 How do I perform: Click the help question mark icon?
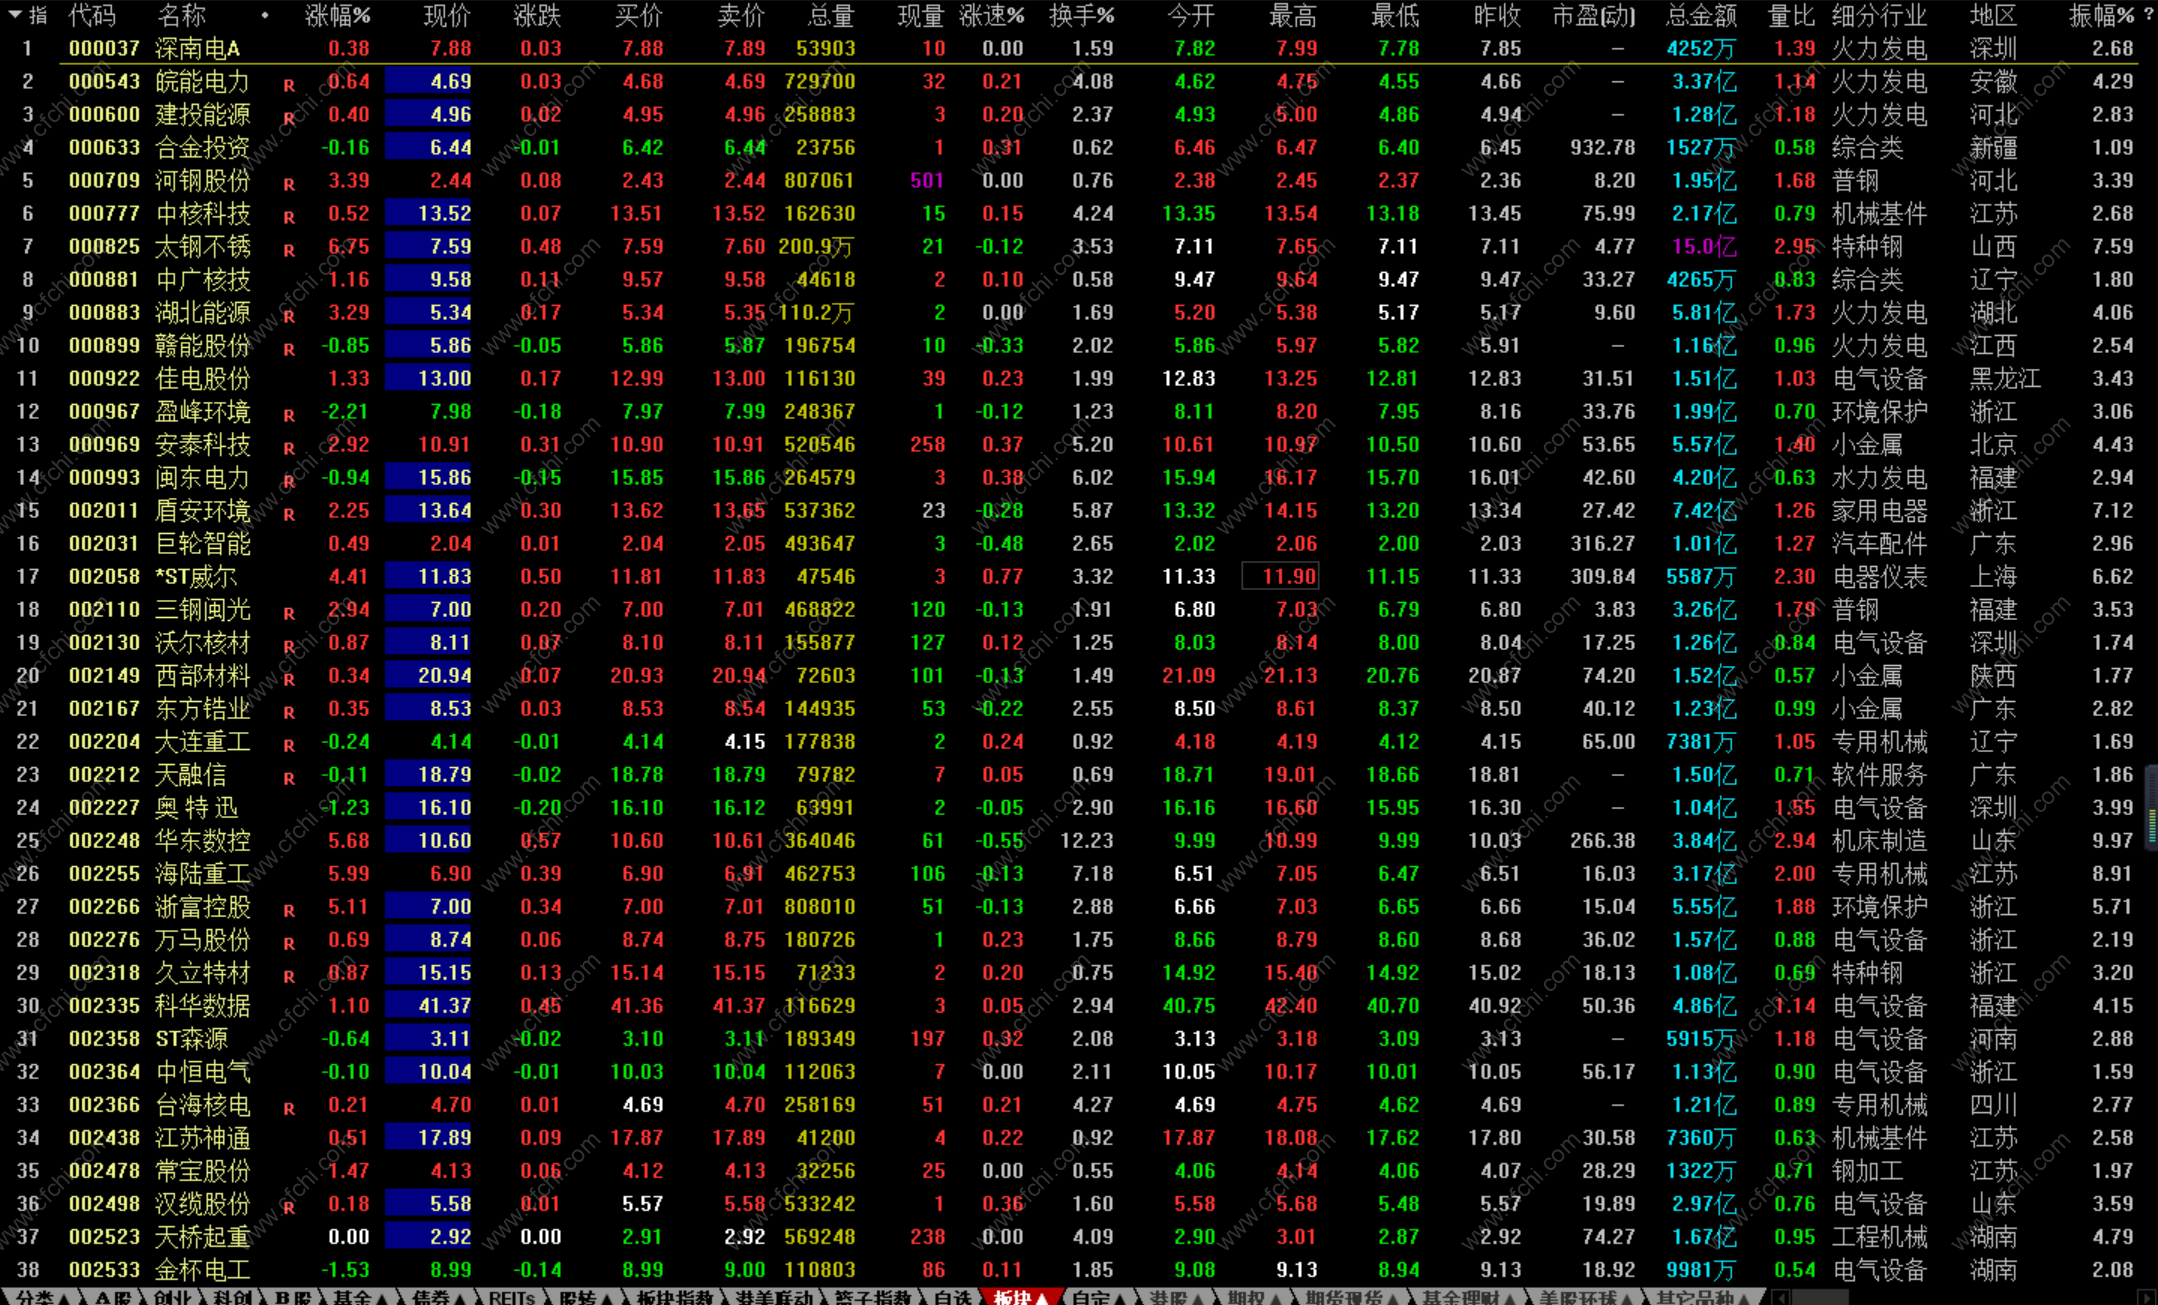point(2148,15)
